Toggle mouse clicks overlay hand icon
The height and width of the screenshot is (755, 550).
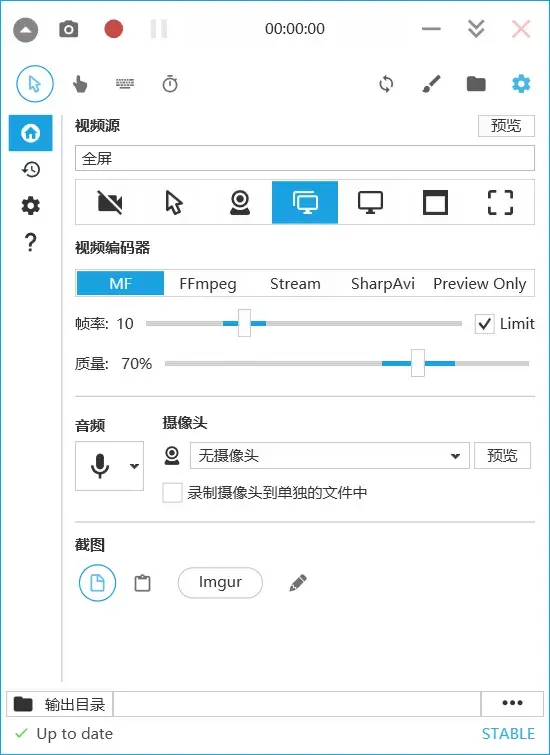pyautogui.click(x=80, y=84)
